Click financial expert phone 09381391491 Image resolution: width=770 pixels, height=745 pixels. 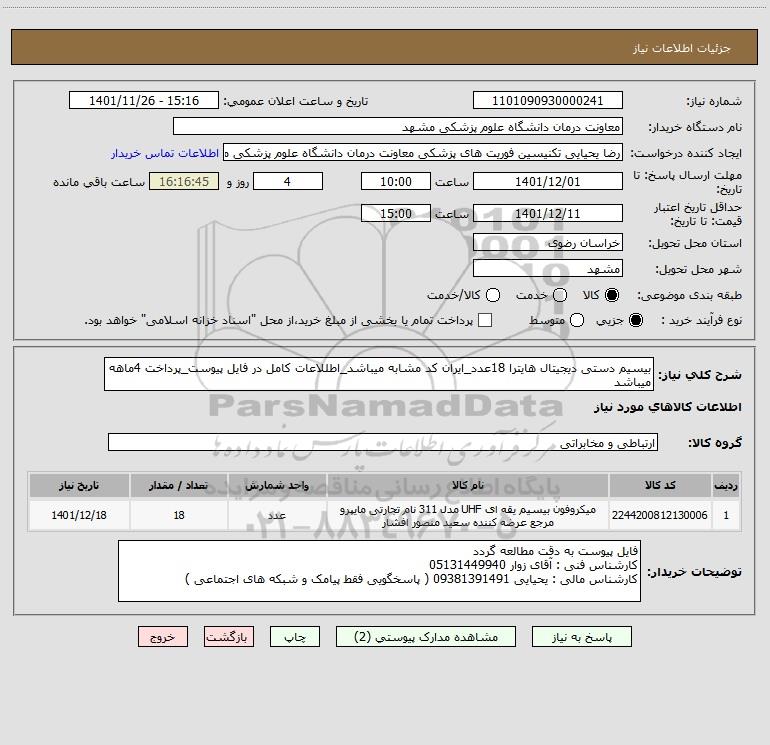471,579
